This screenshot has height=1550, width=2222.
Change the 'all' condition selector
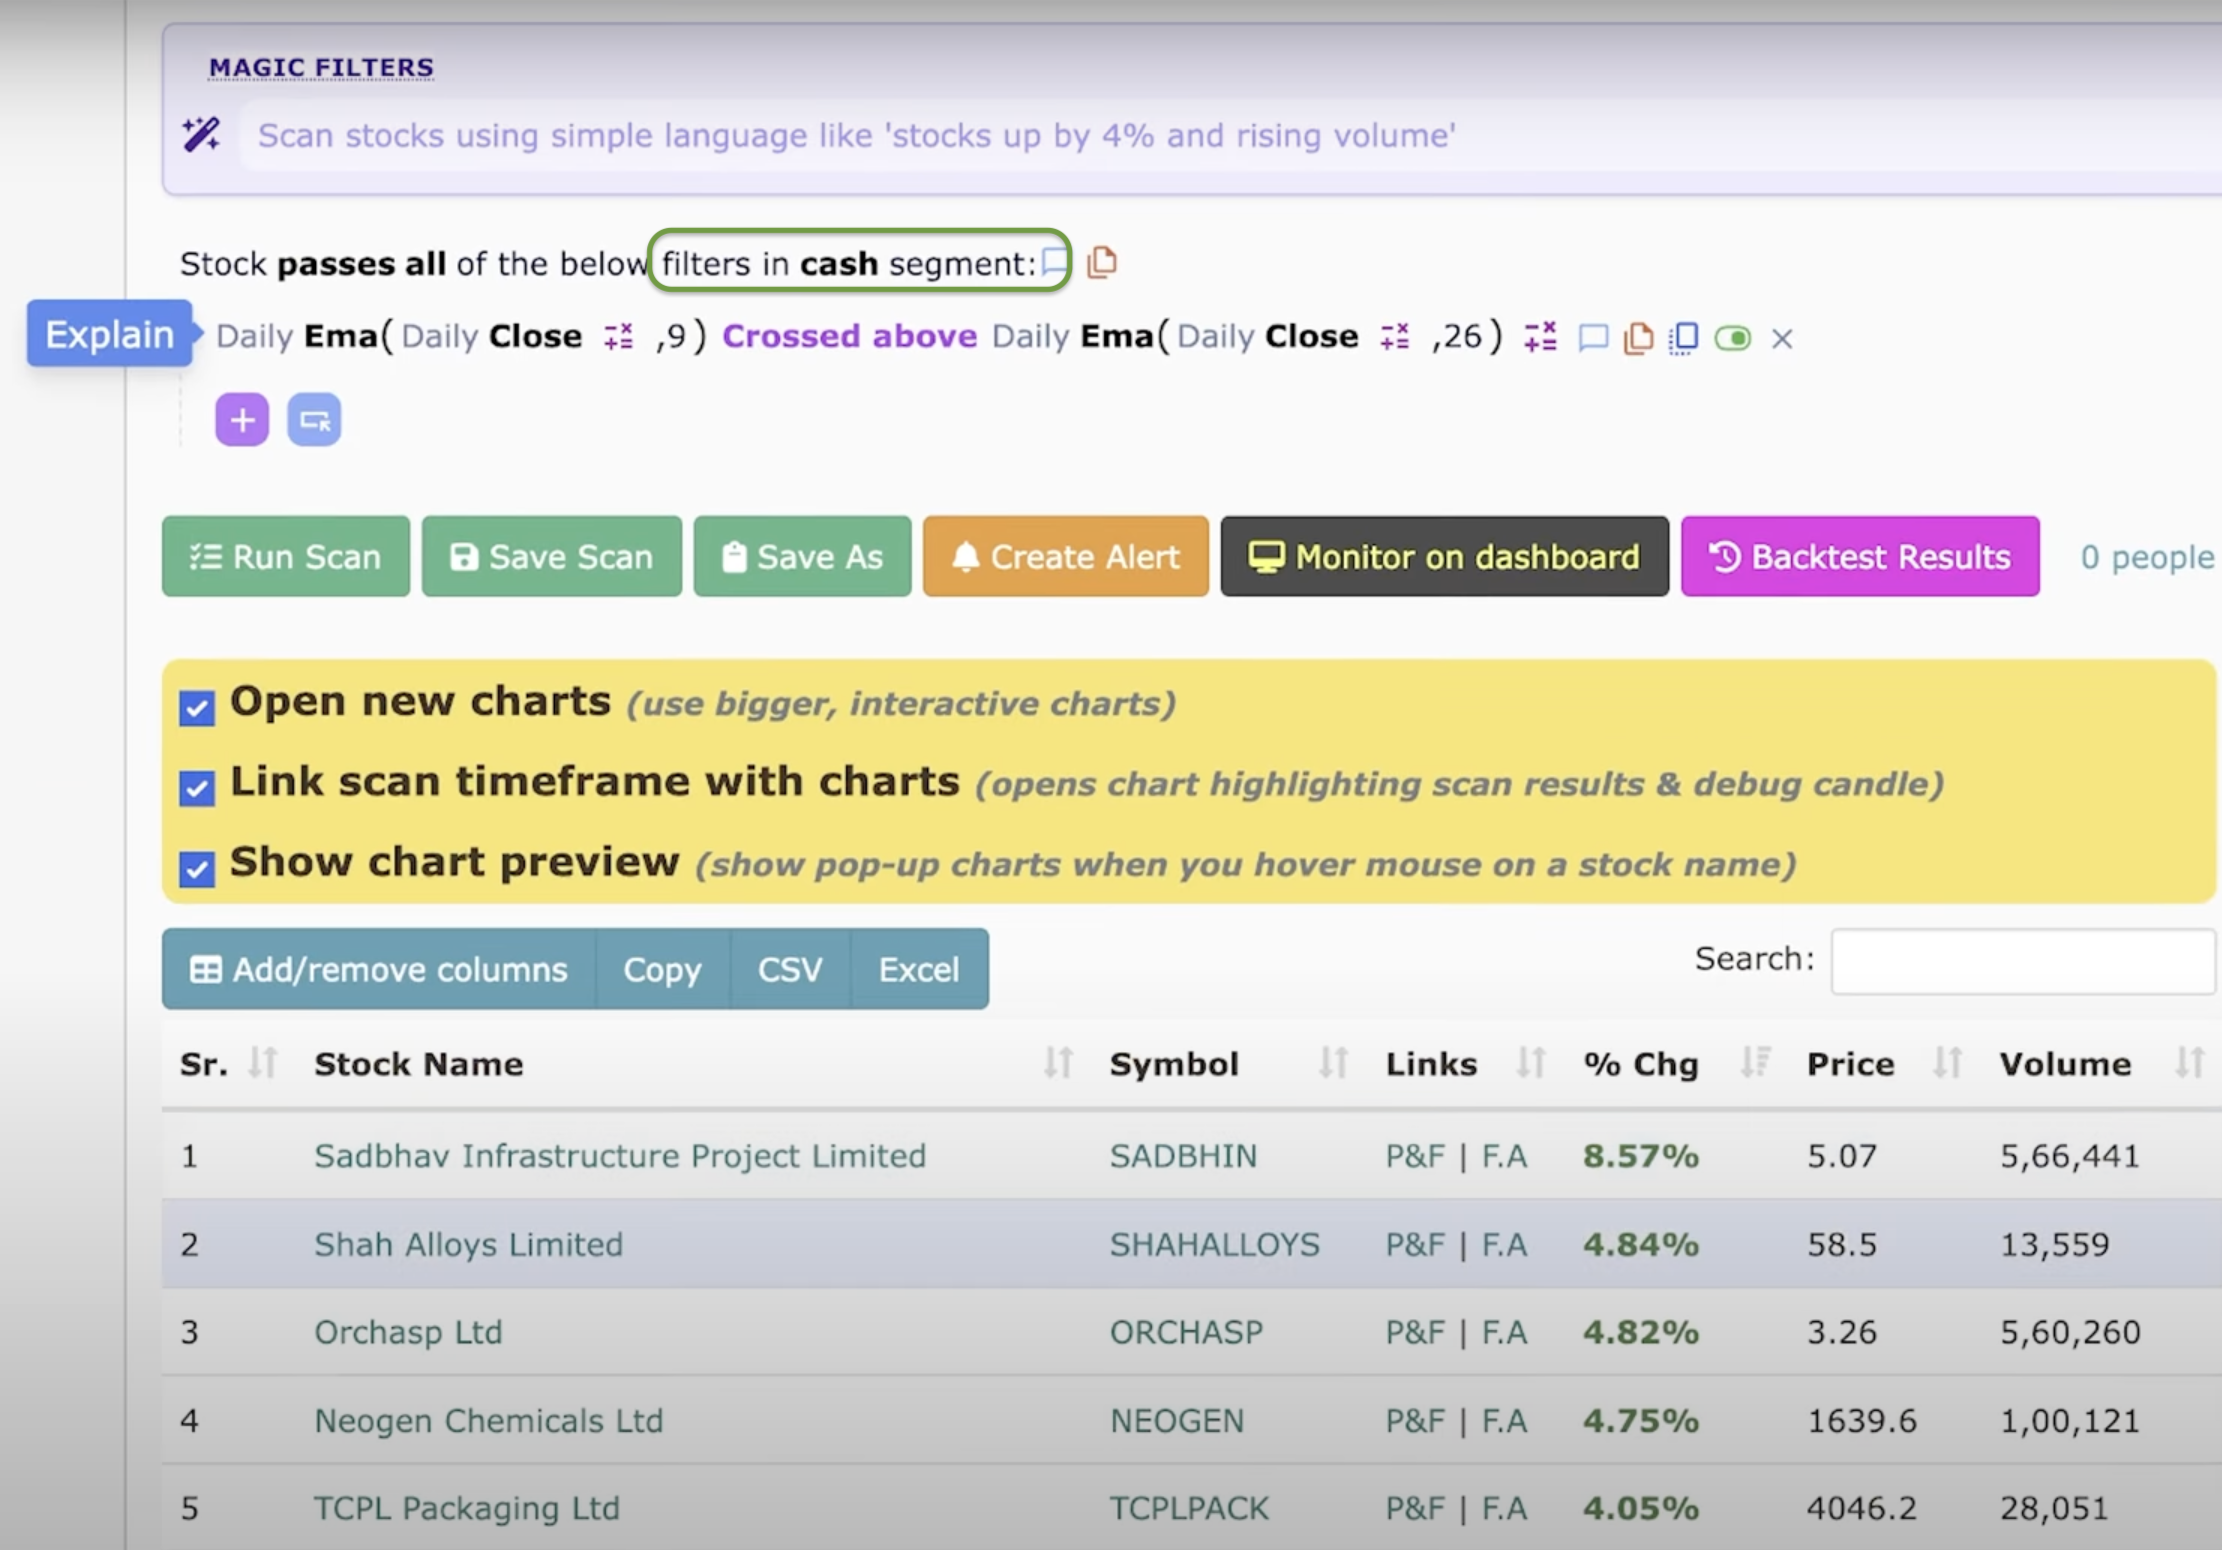point(425,264)
